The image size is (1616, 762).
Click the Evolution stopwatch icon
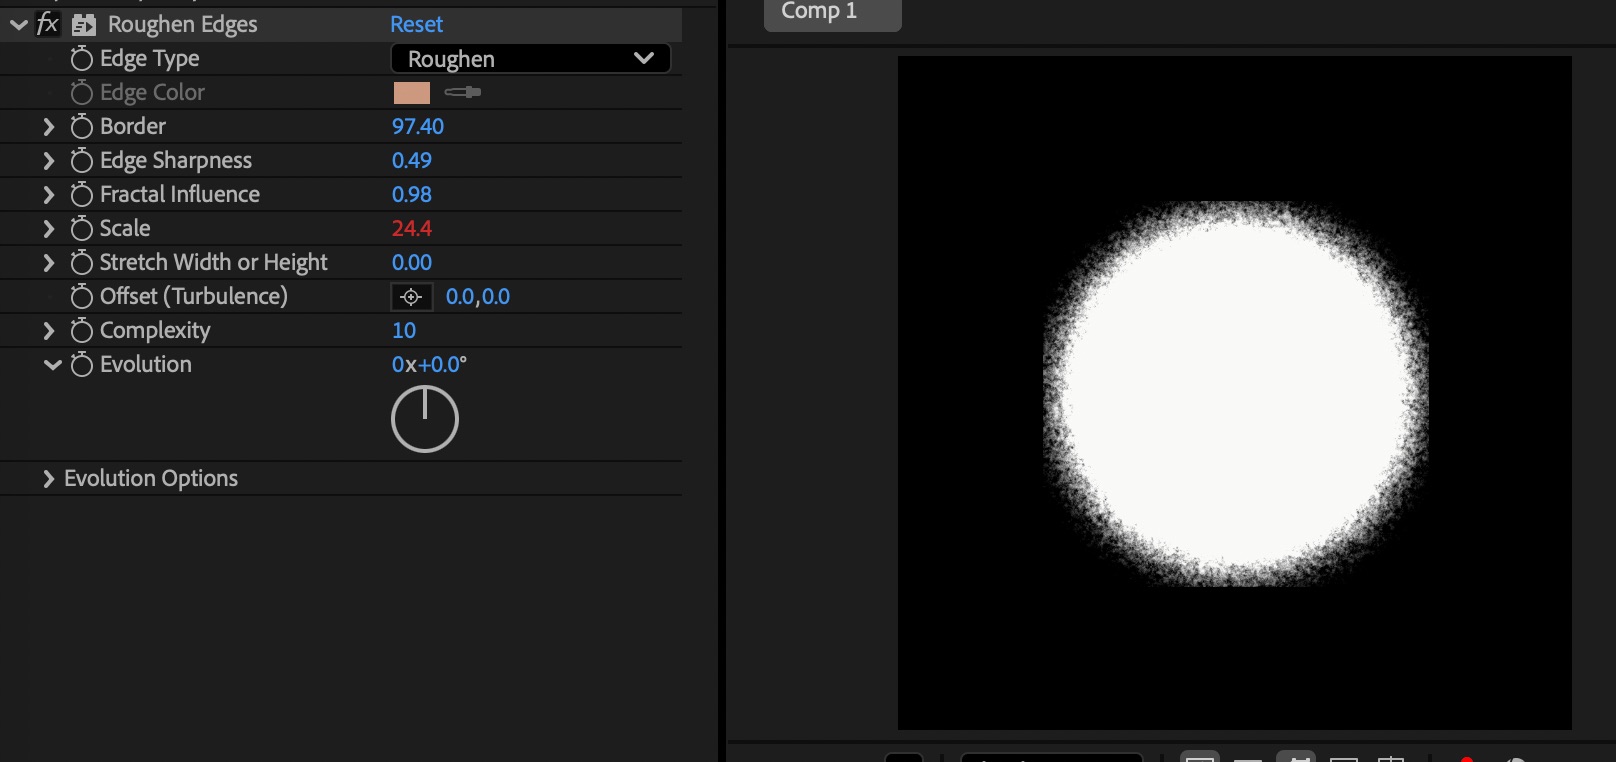(82, 365)
